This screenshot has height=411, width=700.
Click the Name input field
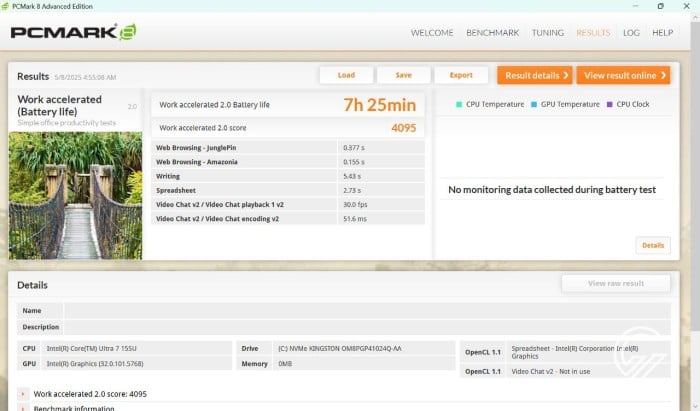(367, 311)
